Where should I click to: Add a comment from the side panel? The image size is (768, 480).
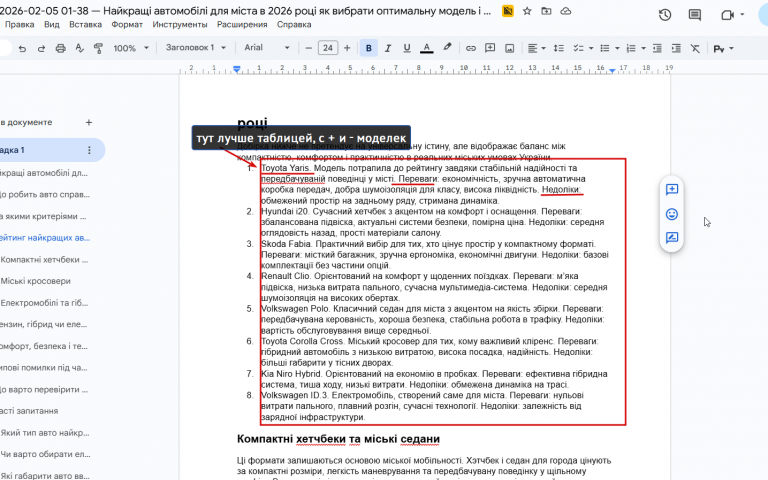tap(672, 190)
